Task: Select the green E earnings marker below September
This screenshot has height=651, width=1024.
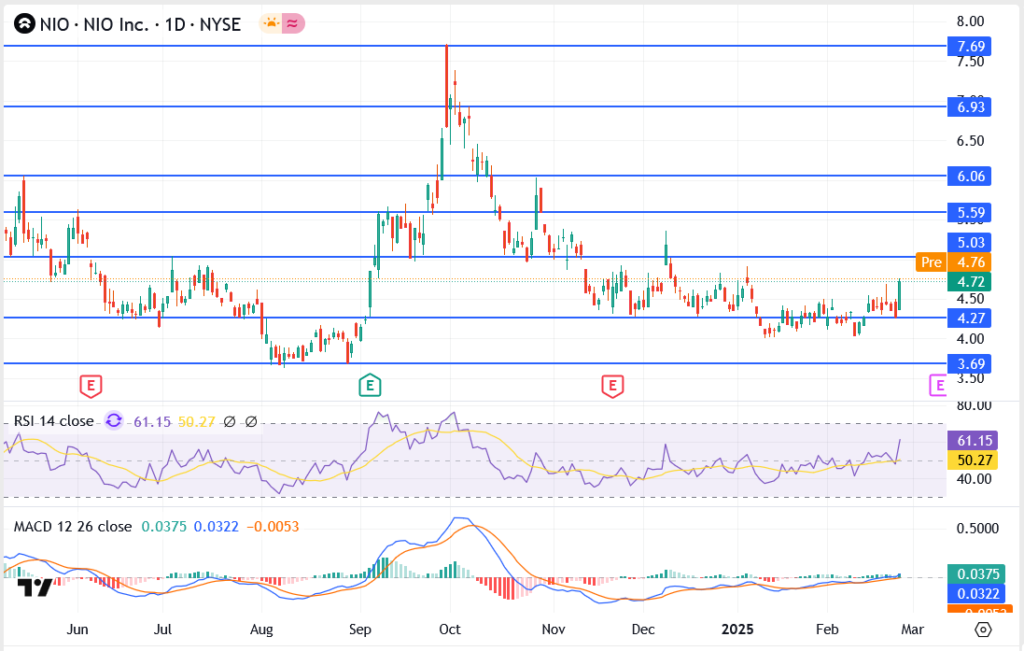Action: click(370, 385)
